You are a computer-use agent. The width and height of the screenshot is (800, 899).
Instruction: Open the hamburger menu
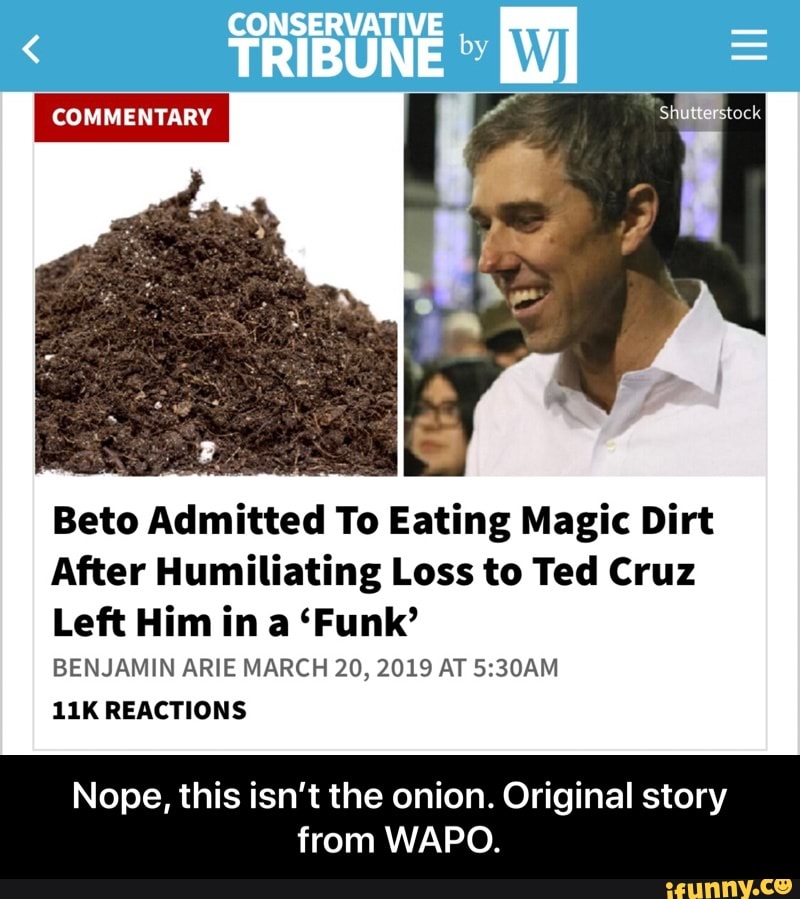click(748, 46)
